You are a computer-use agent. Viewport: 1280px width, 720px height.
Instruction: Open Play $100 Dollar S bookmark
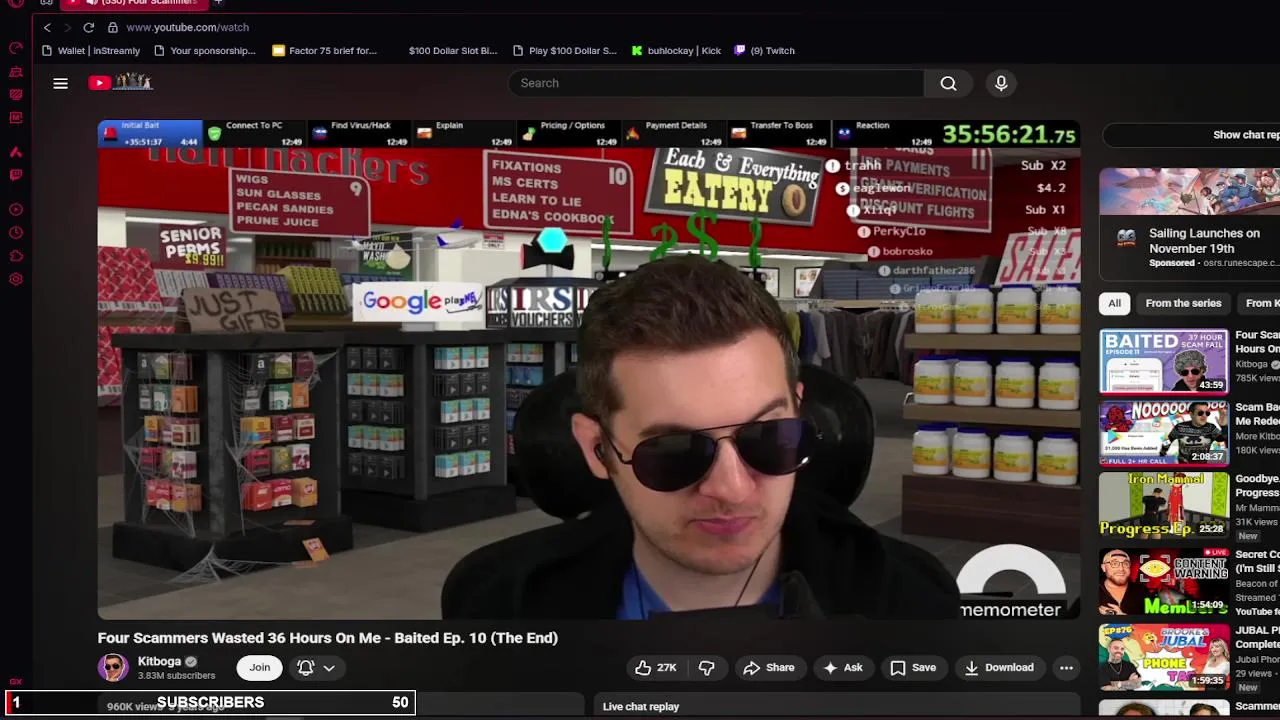coord(565,50)
